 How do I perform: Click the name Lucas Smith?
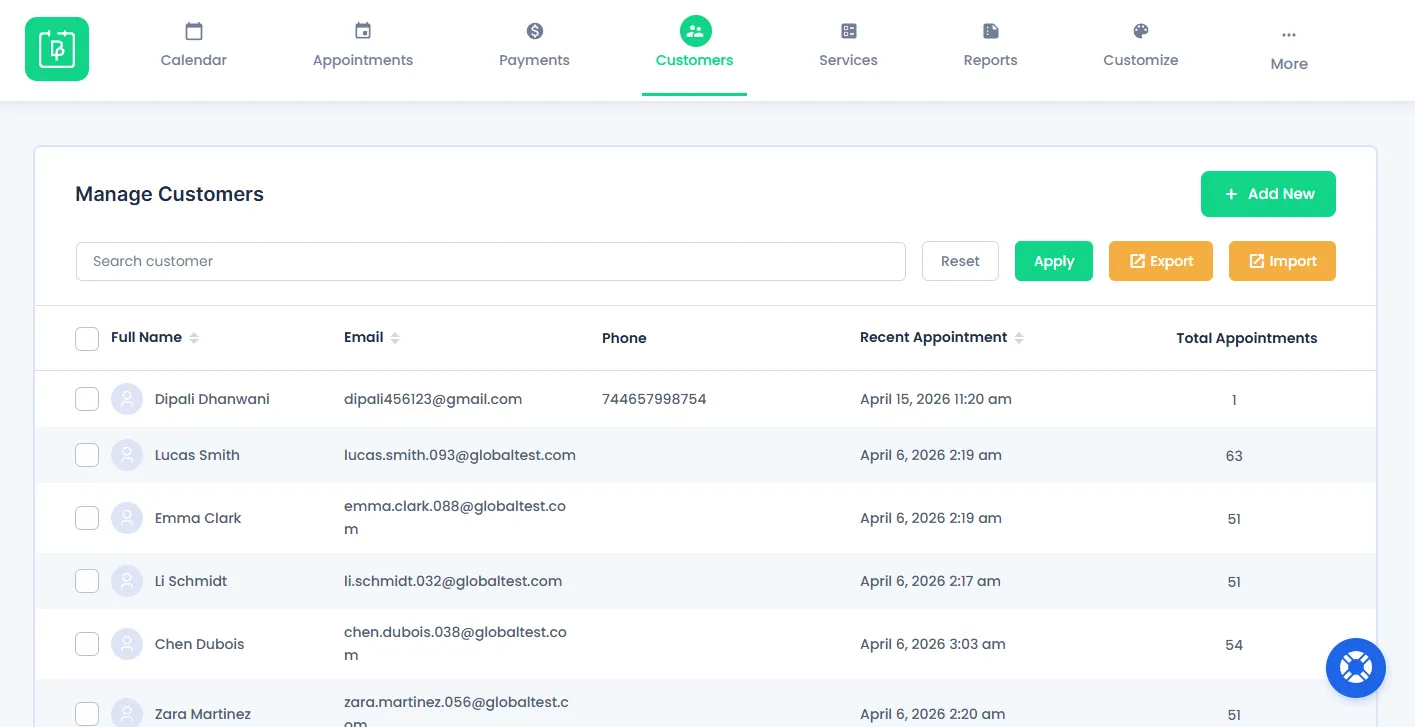pyautogui.click(x=197, y=455)
